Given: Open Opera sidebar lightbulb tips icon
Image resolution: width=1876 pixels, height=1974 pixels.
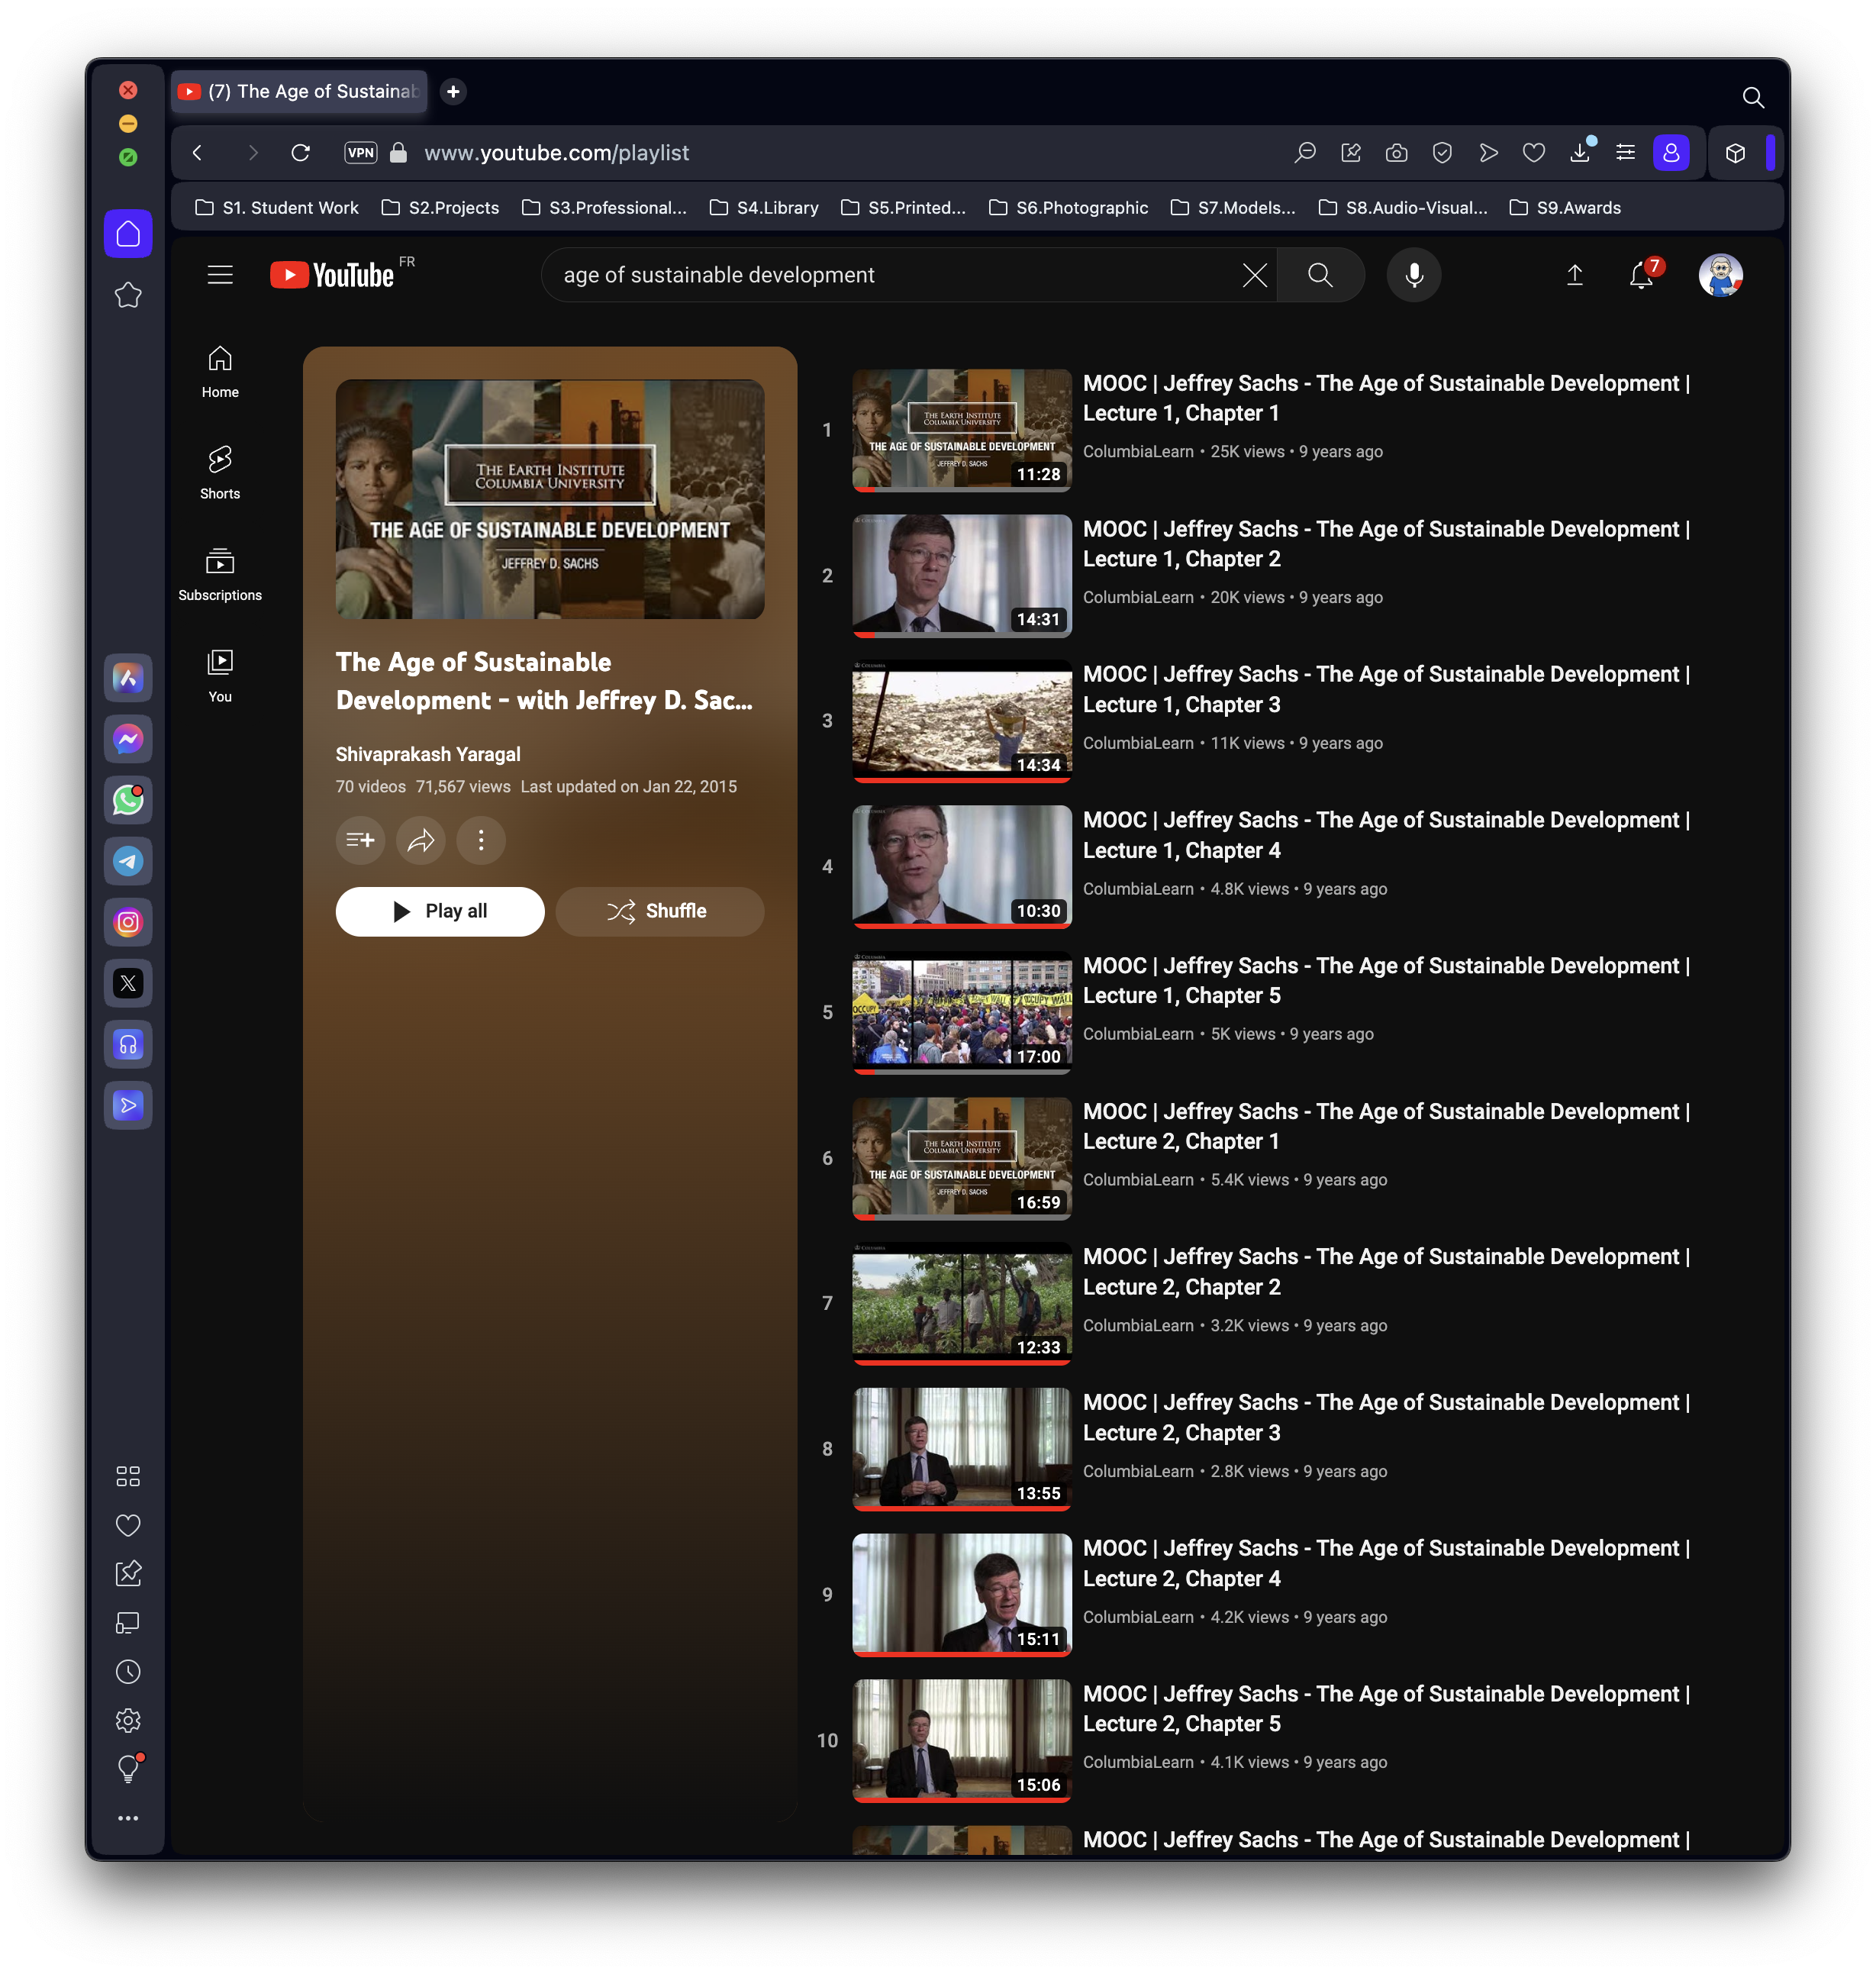Looking at the screenshot, I should tap(128, 1769).
